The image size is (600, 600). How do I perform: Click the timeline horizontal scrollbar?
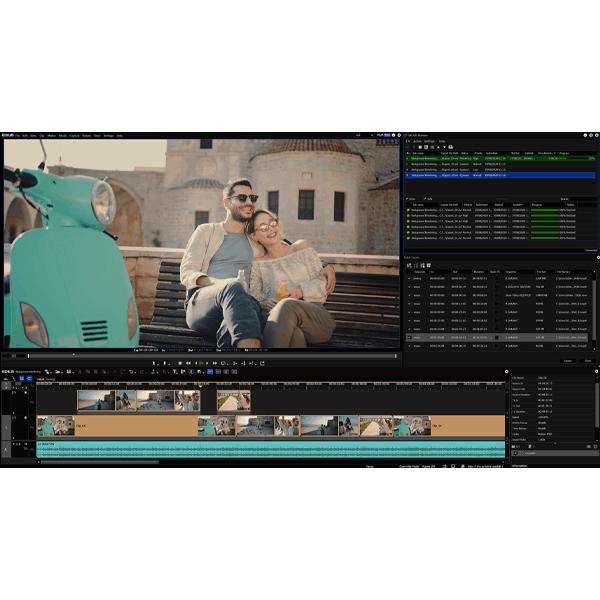pos(99,462)
